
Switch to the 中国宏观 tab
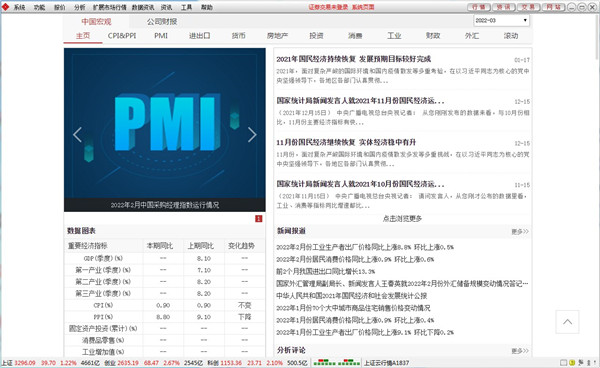(96, 21)
